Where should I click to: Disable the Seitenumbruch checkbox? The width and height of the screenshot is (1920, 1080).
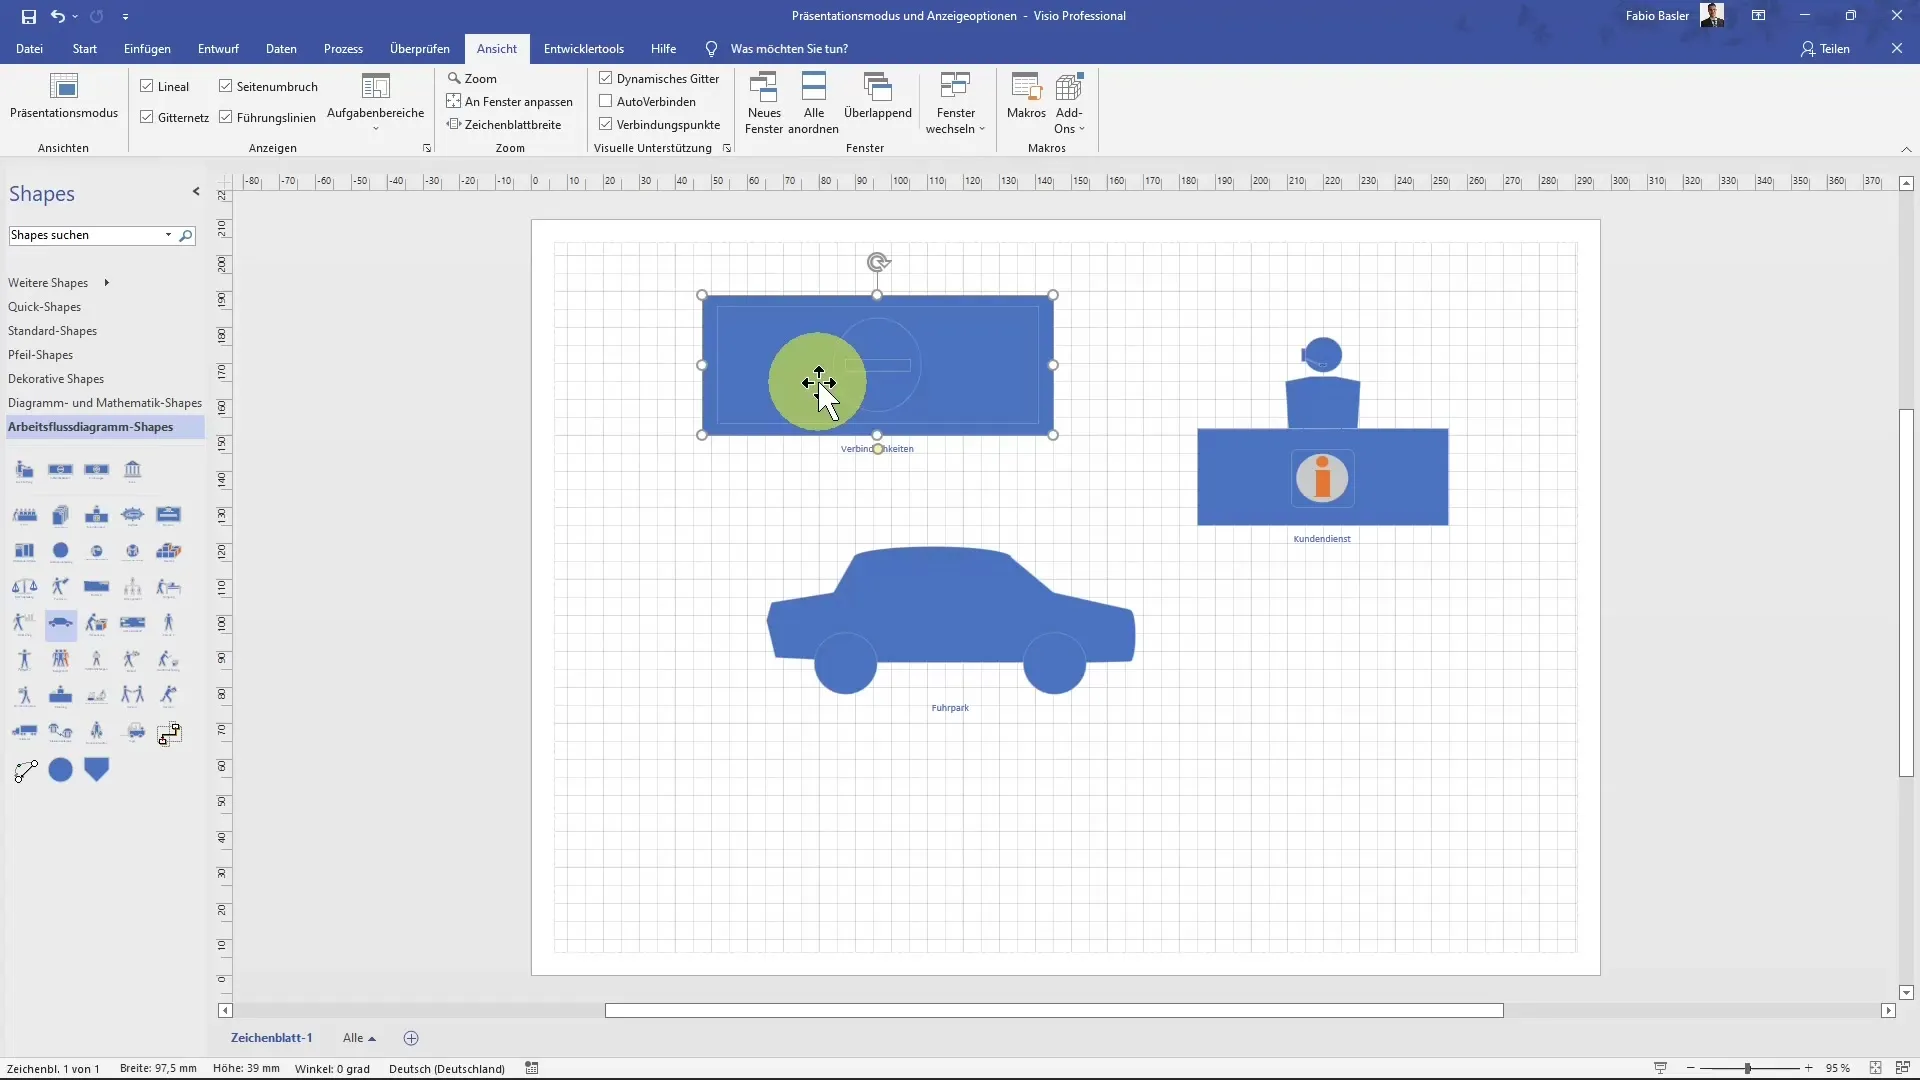226,86
